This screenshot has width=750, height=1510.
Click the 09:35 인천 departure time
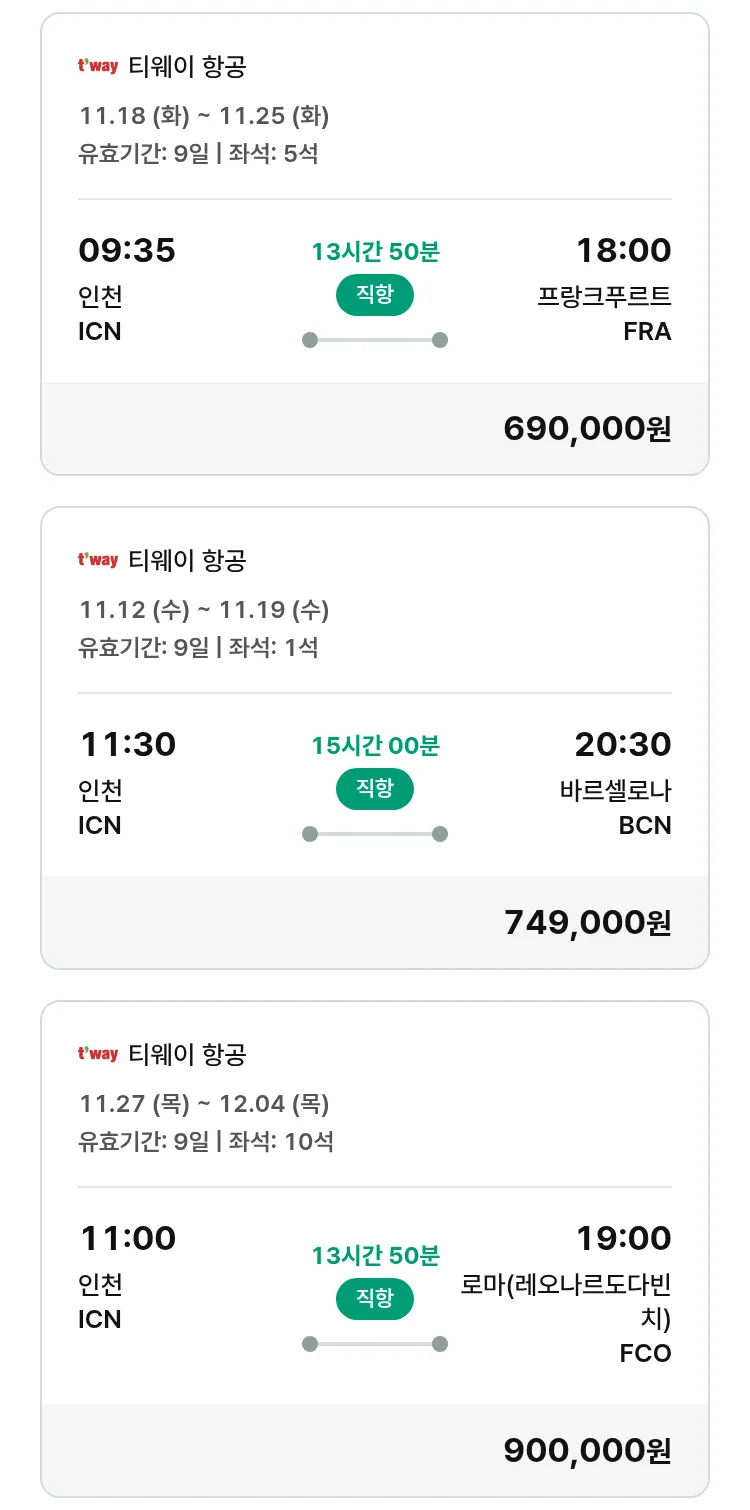click(127, 250)
